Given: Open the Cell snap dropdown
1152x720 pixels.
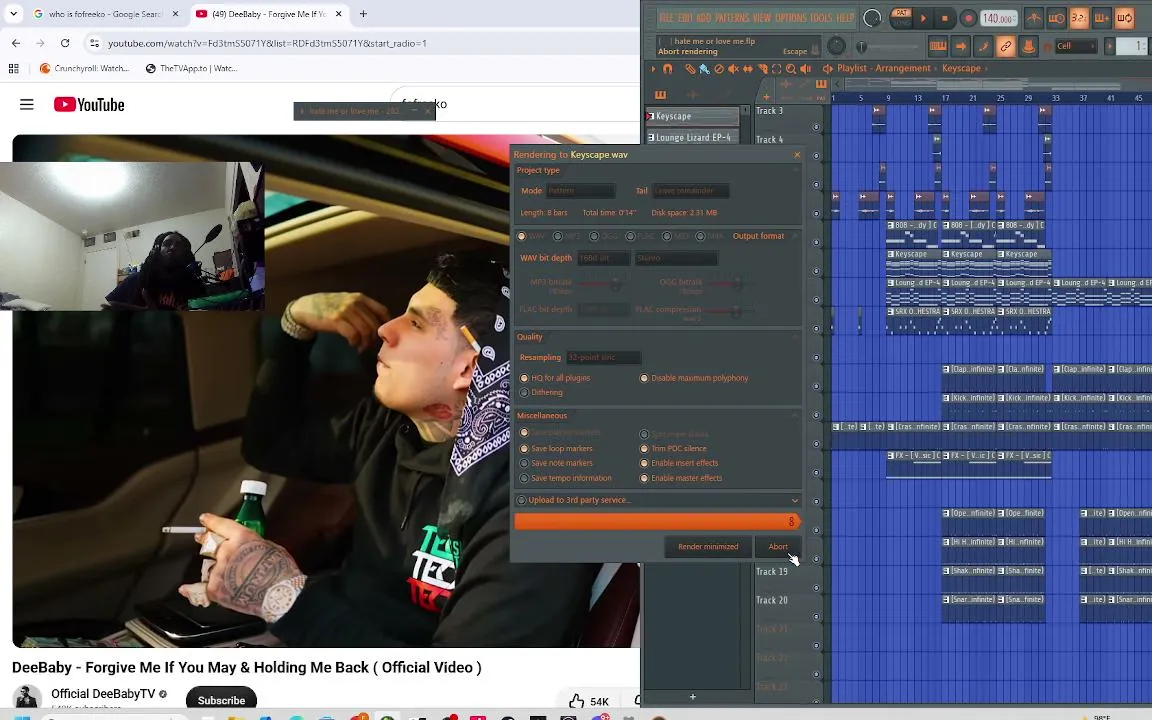Looking at the screenshot, I should (x=1076, y=46).
